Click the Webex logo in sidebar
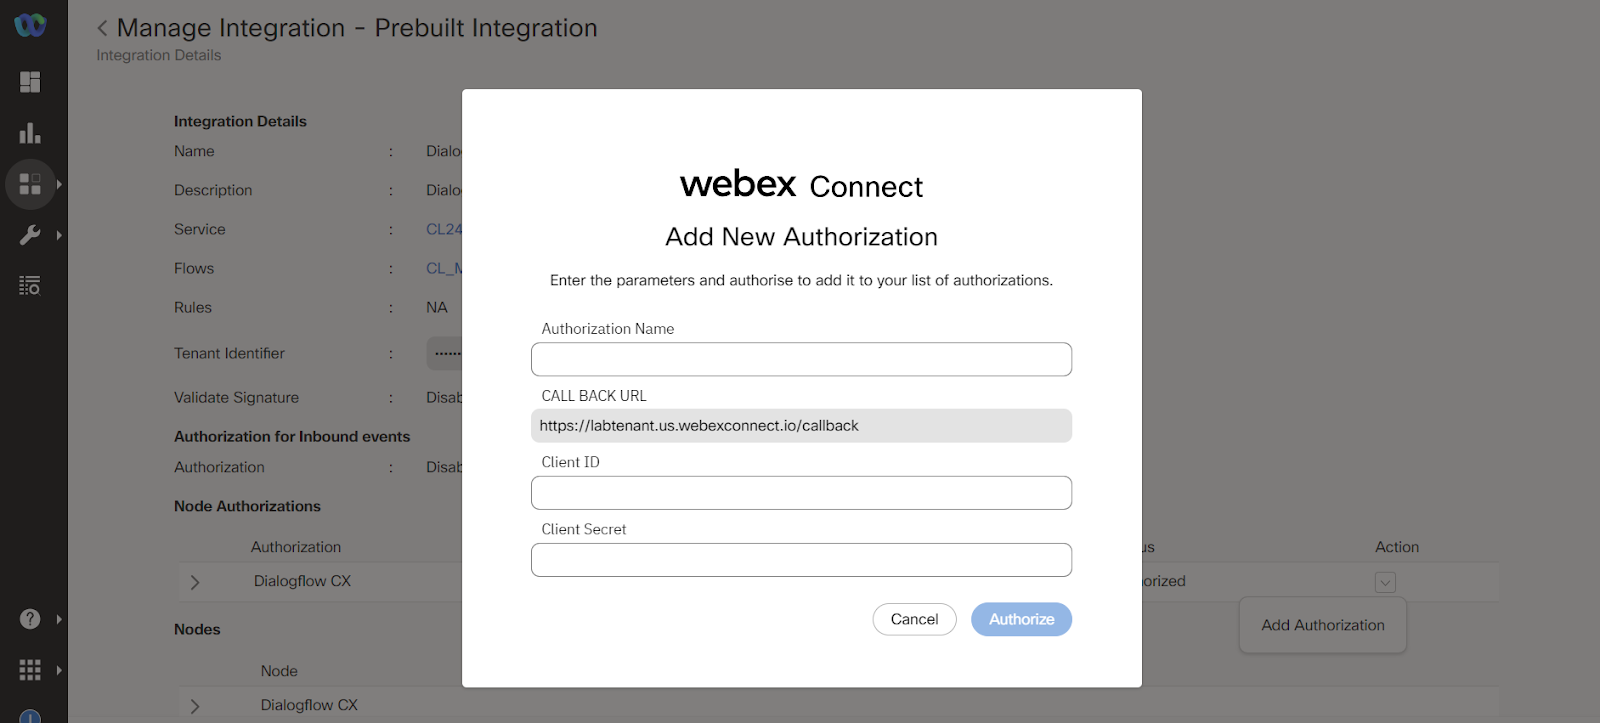1600x723 pixels. (x=30, y=24)
